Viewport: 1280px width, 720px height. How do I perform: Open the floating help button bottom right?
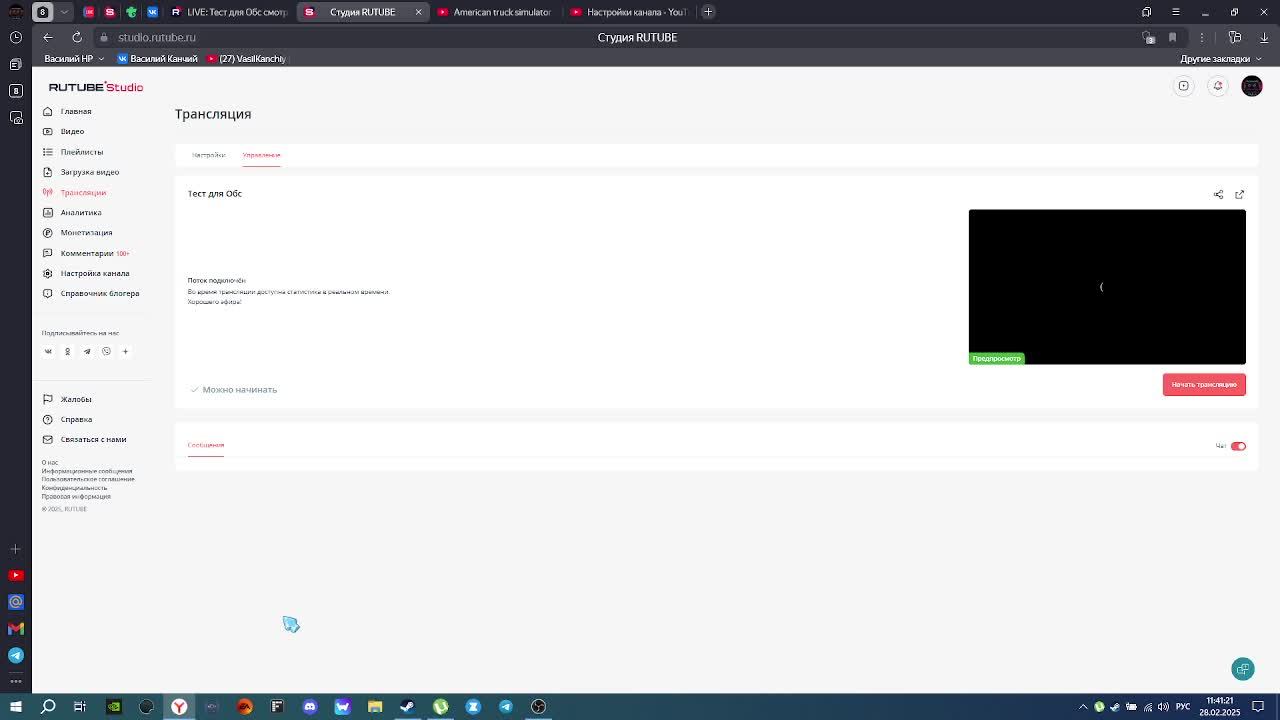click(1243, 669)
